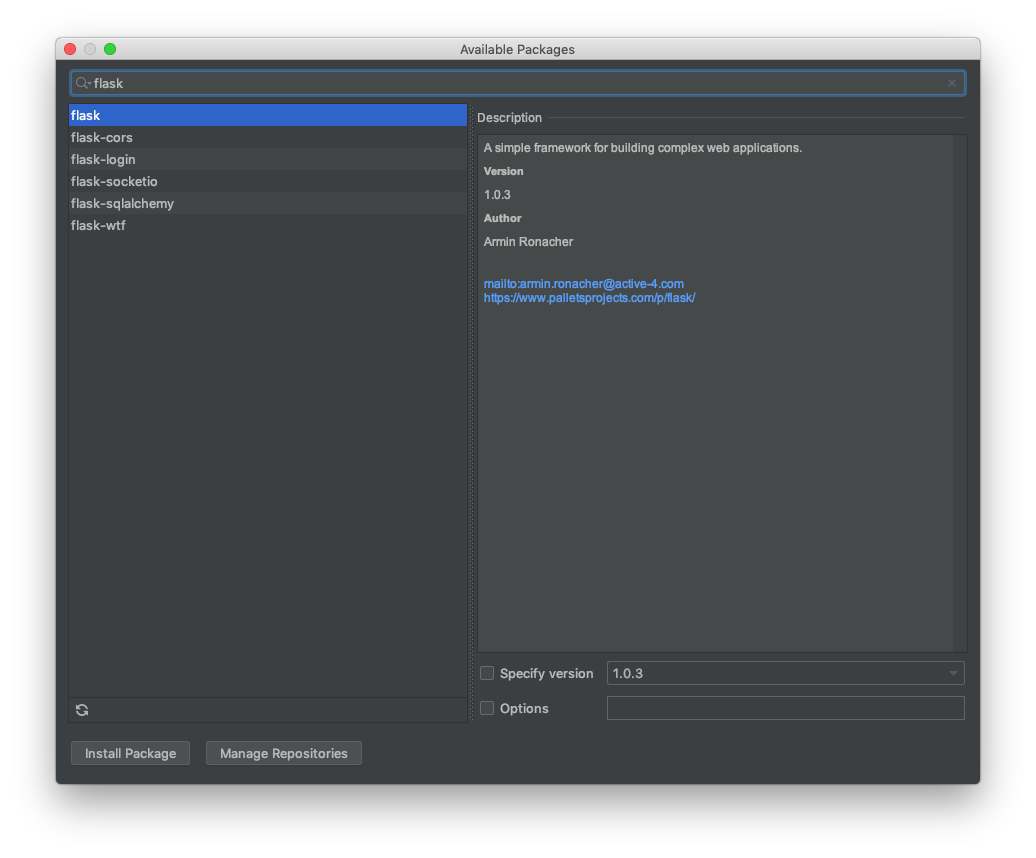Enable the Options checkbox
This screenshot has width=1036, height=858.
coord(487,708)
